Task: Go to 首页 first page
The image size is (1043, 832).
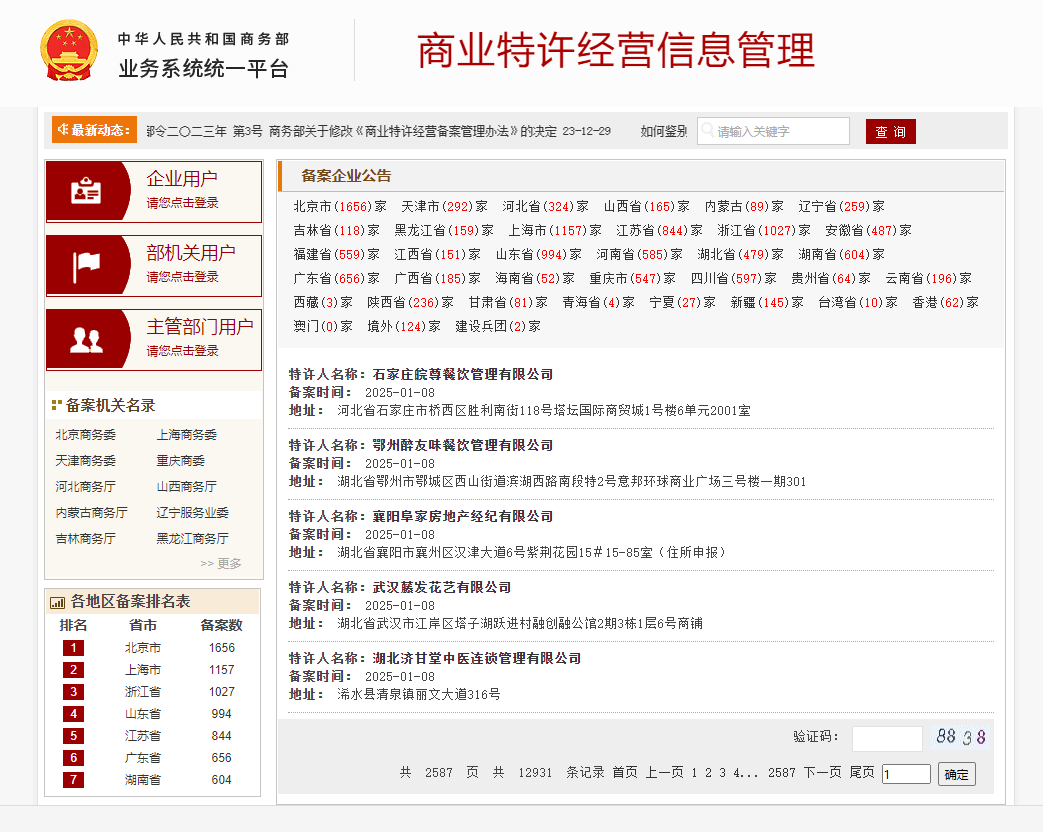Action: (625, 772)
